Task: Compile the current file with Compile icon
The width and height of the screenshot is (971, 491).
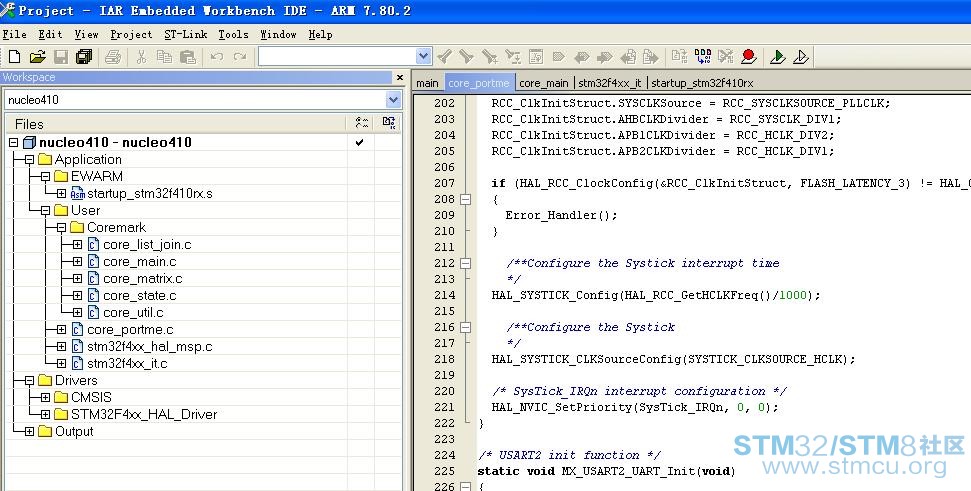Action: pyautogui.click(x=679, y=57)
